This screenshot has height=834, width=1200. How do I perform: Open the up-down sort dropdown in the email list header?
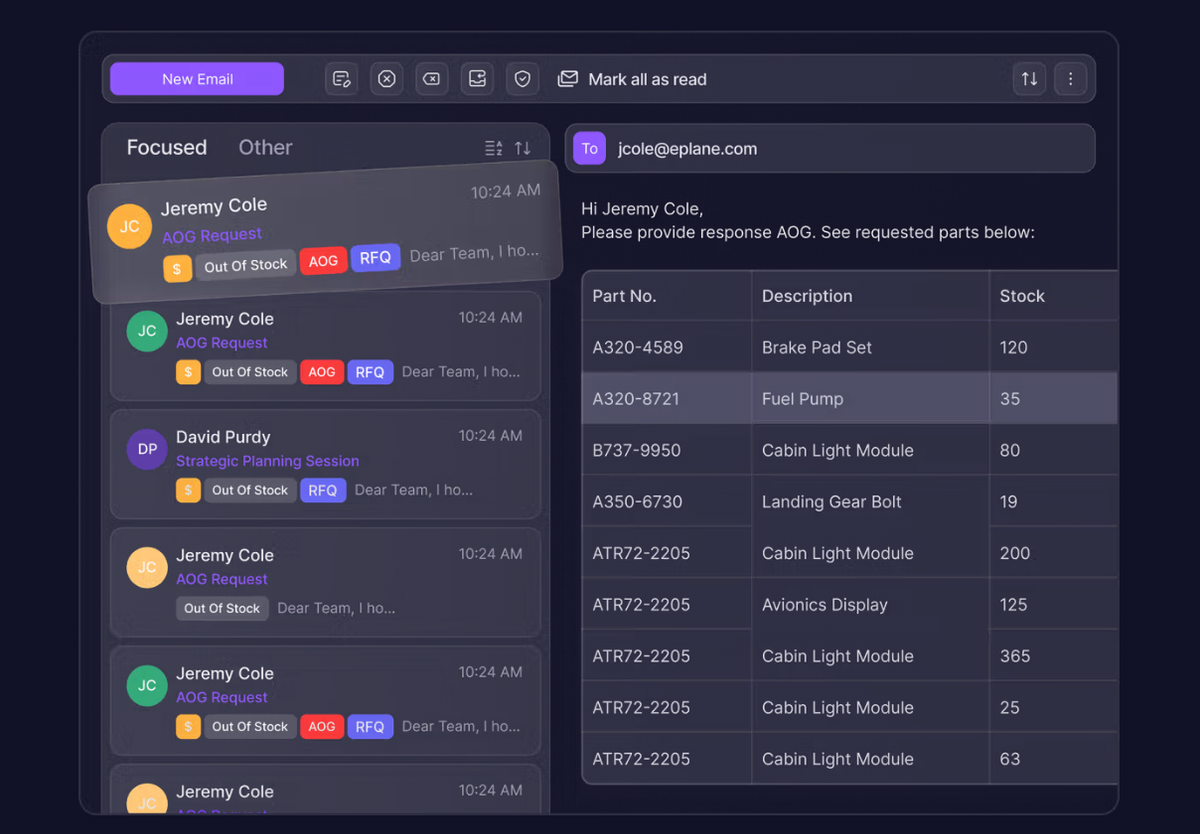[522, 147]
